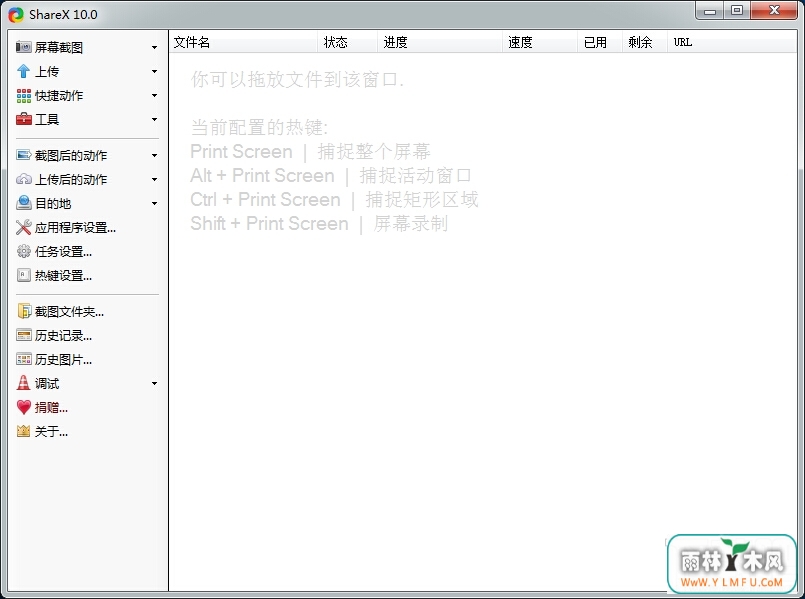This screenshot has height=599, width=805.
Task: Open the 上传 menu item
Action: [x=87, y=71]
